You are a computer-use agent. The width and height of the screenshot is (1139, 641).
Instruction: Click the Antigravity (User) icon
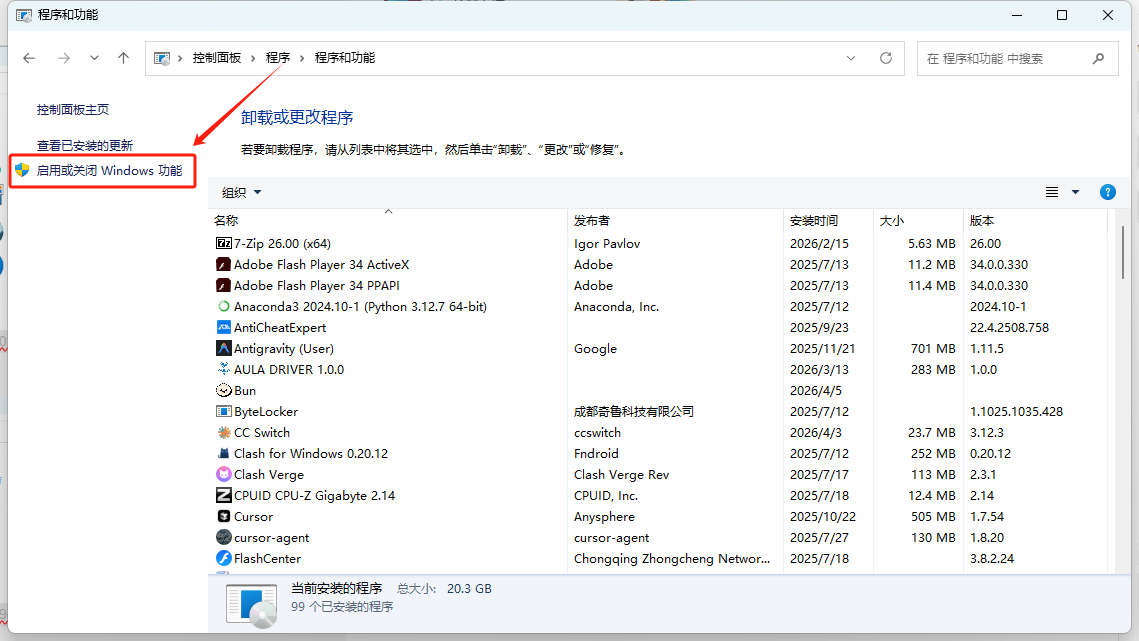pos(224,349)
